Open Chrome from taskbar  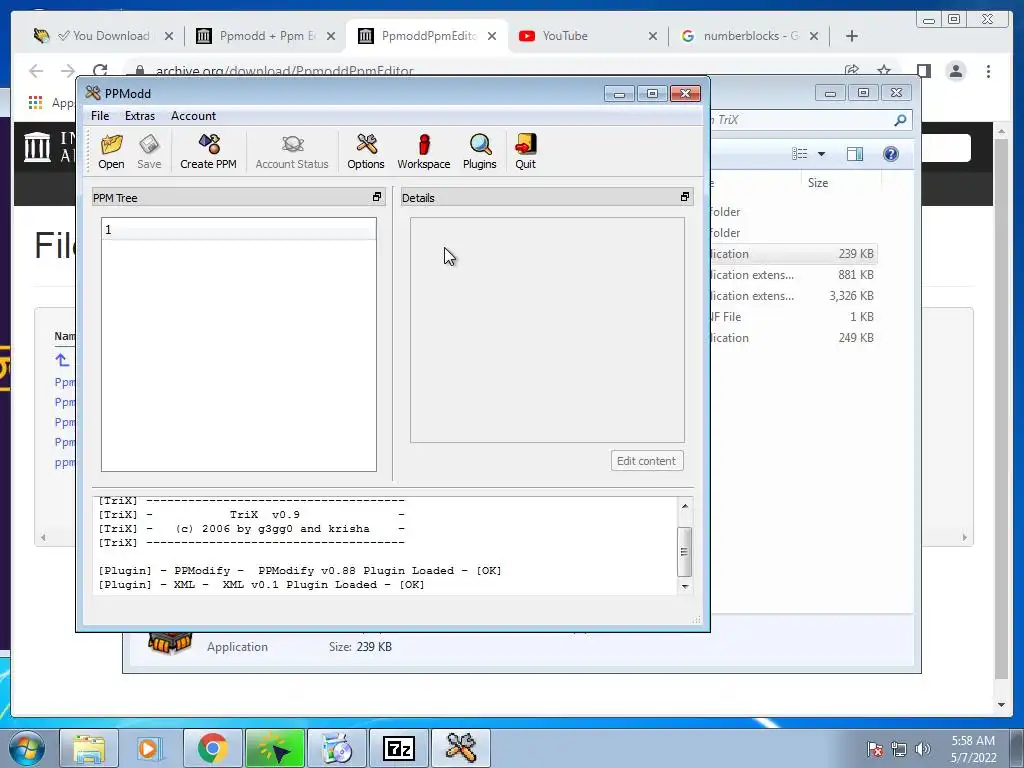pyautogui.click(x=212, y=748)
